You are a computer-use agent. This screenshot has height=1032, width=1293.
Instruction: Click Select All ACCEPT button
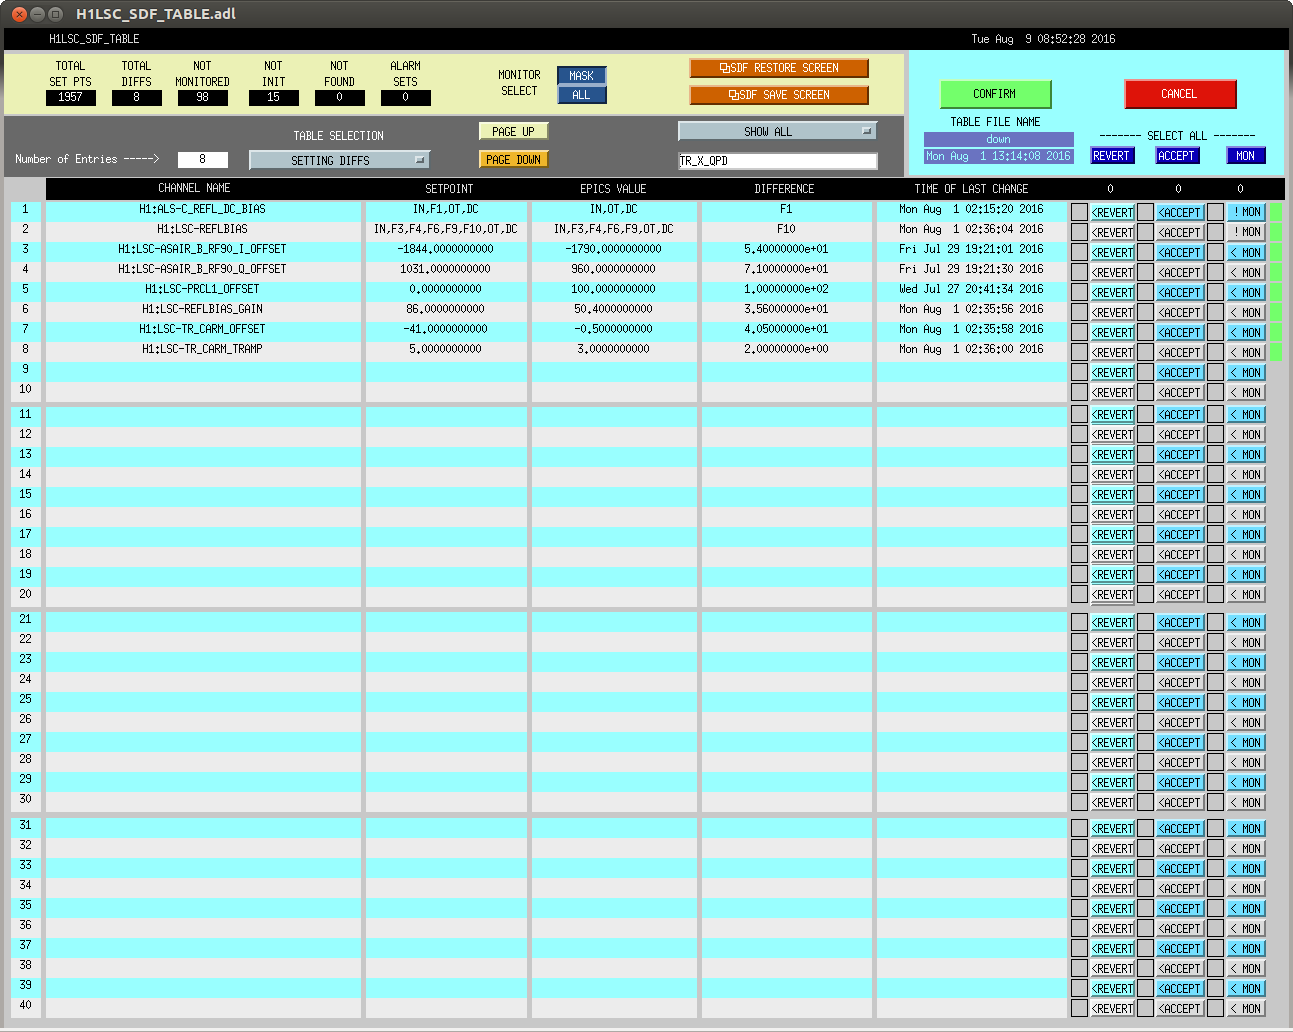click(x=1176, y=156)
